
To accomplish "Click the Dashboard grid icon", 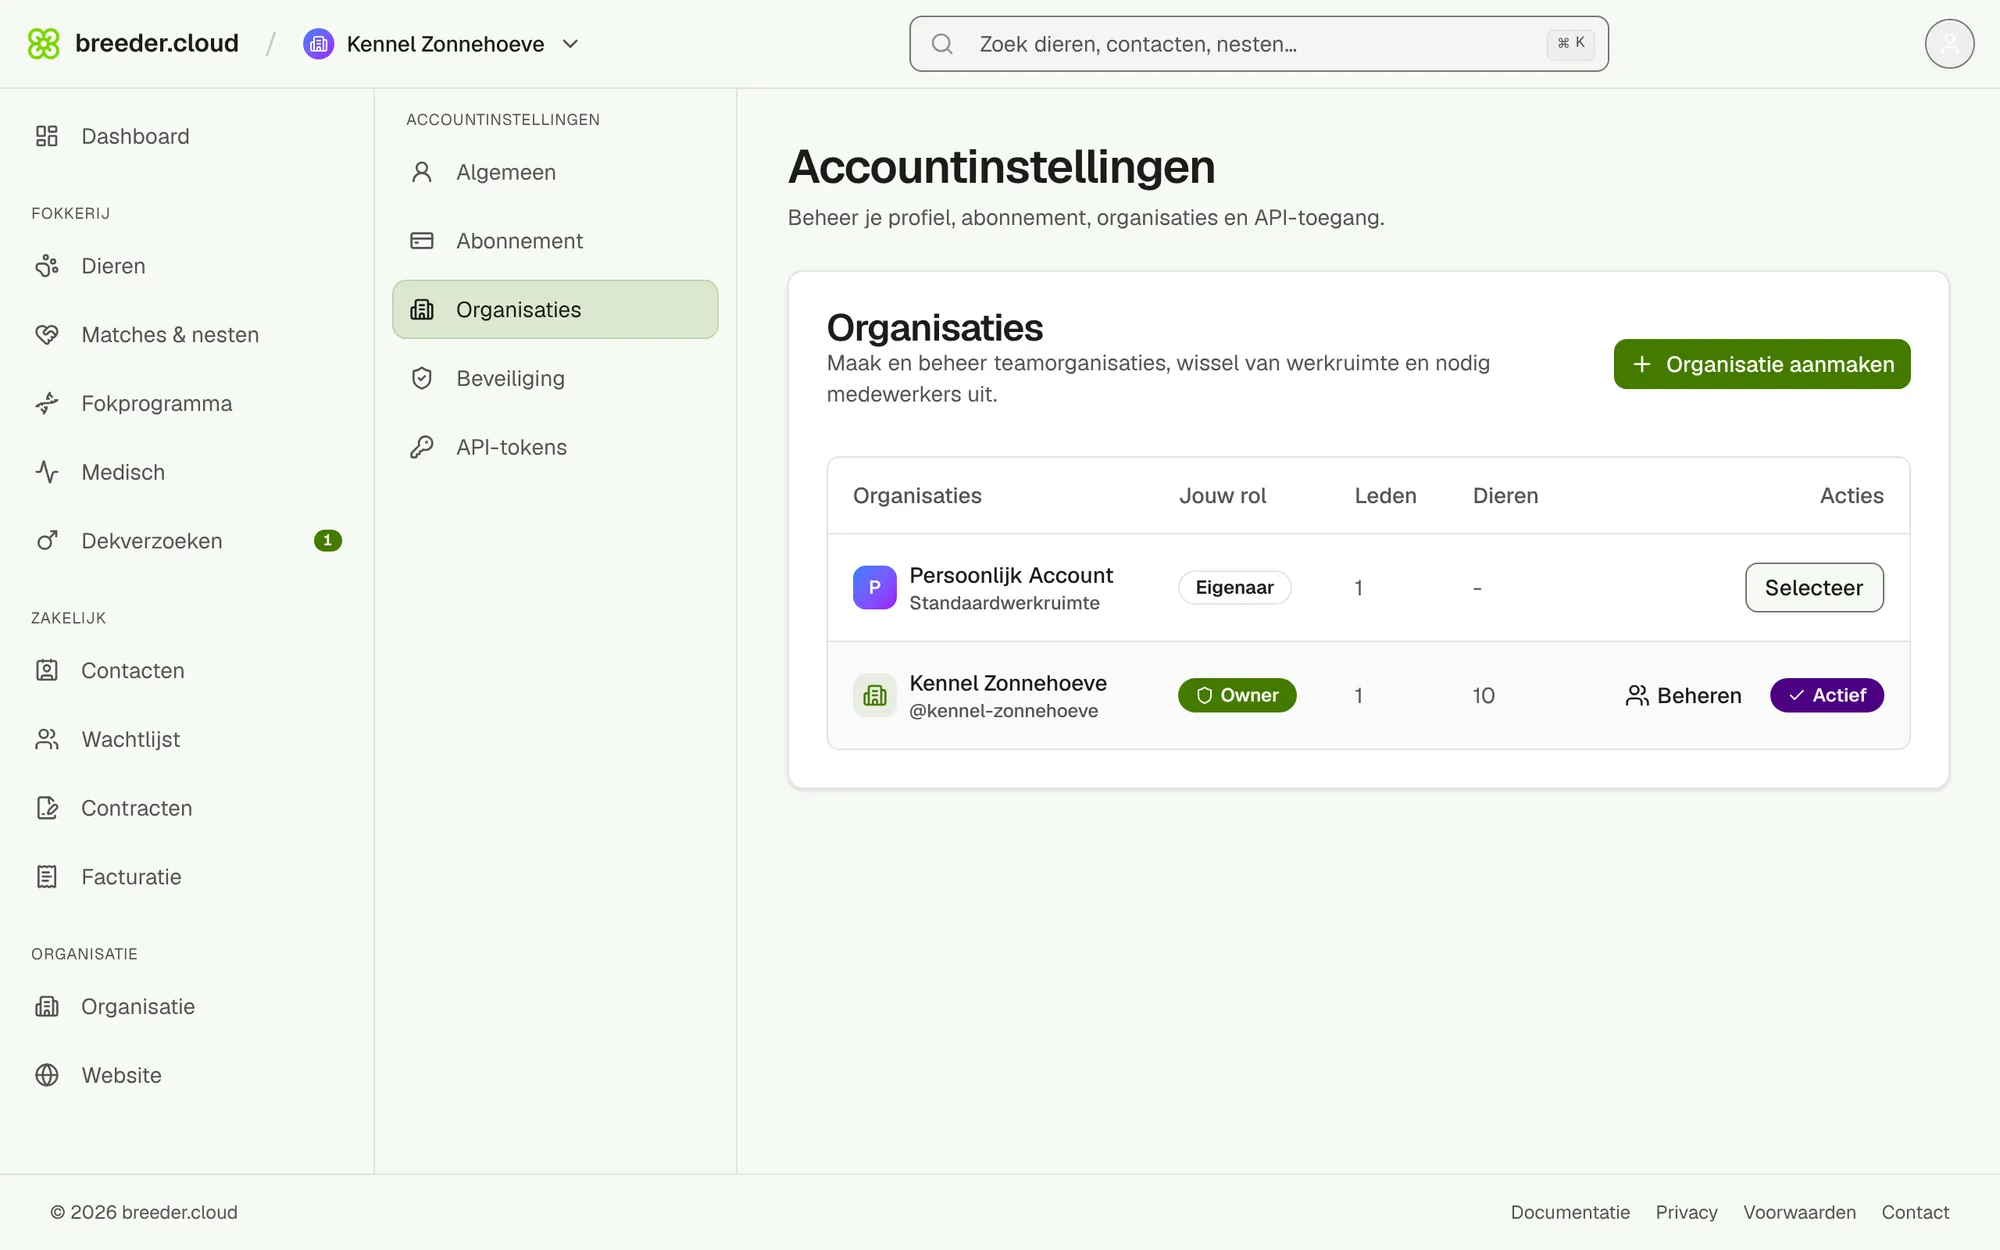I will [47, 136].
